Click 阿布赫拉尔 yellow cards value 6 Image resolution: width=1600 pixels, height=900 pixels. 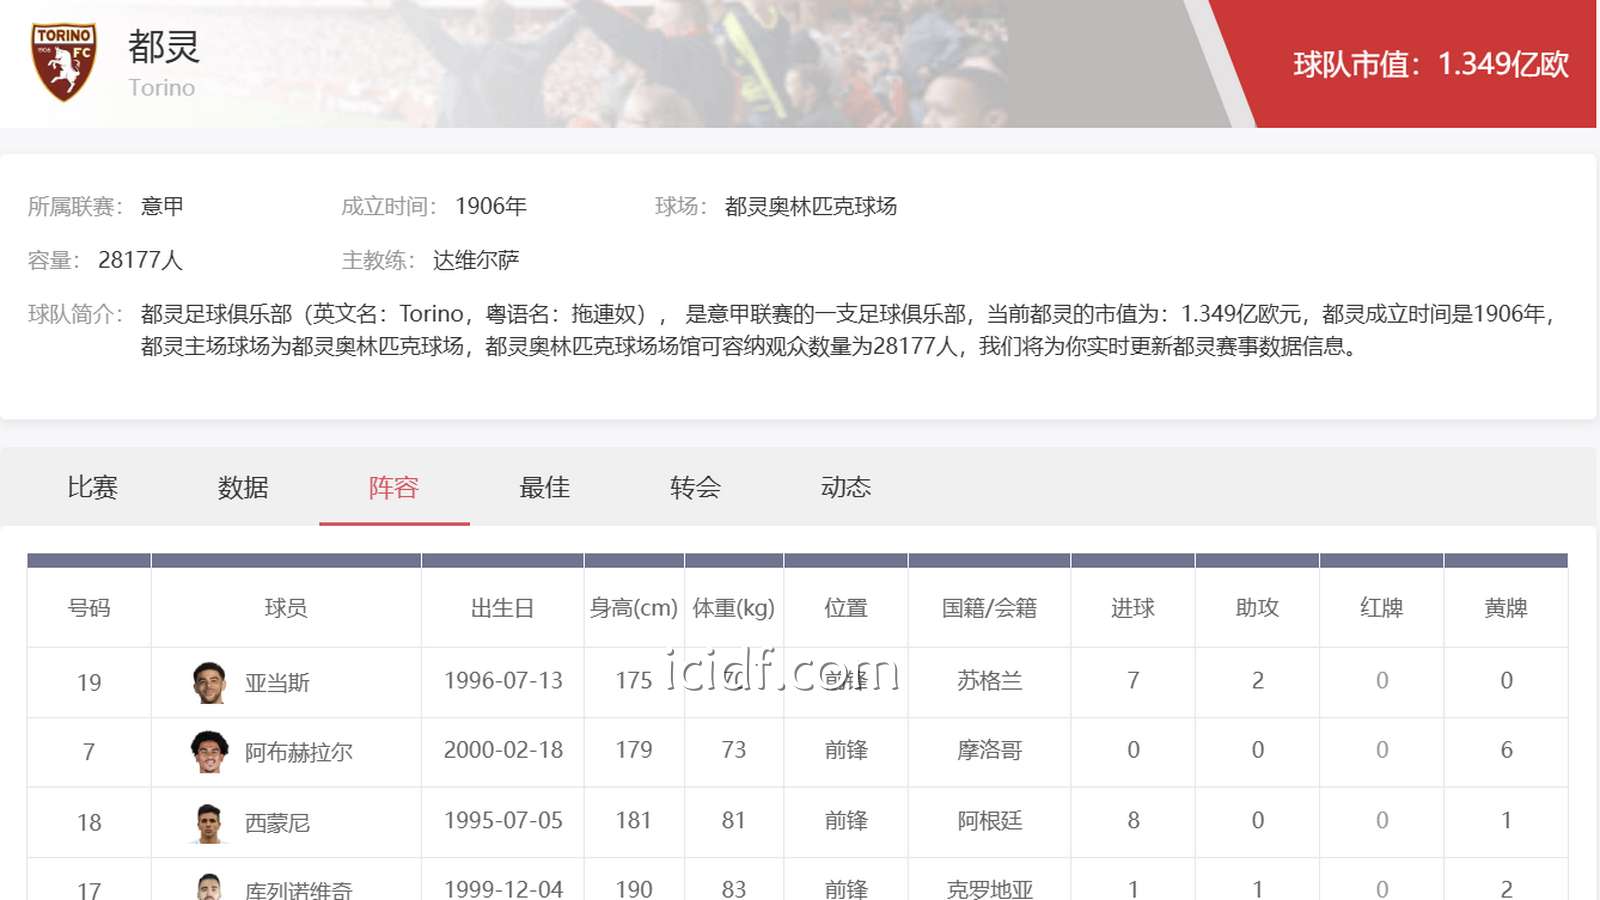1506,750
